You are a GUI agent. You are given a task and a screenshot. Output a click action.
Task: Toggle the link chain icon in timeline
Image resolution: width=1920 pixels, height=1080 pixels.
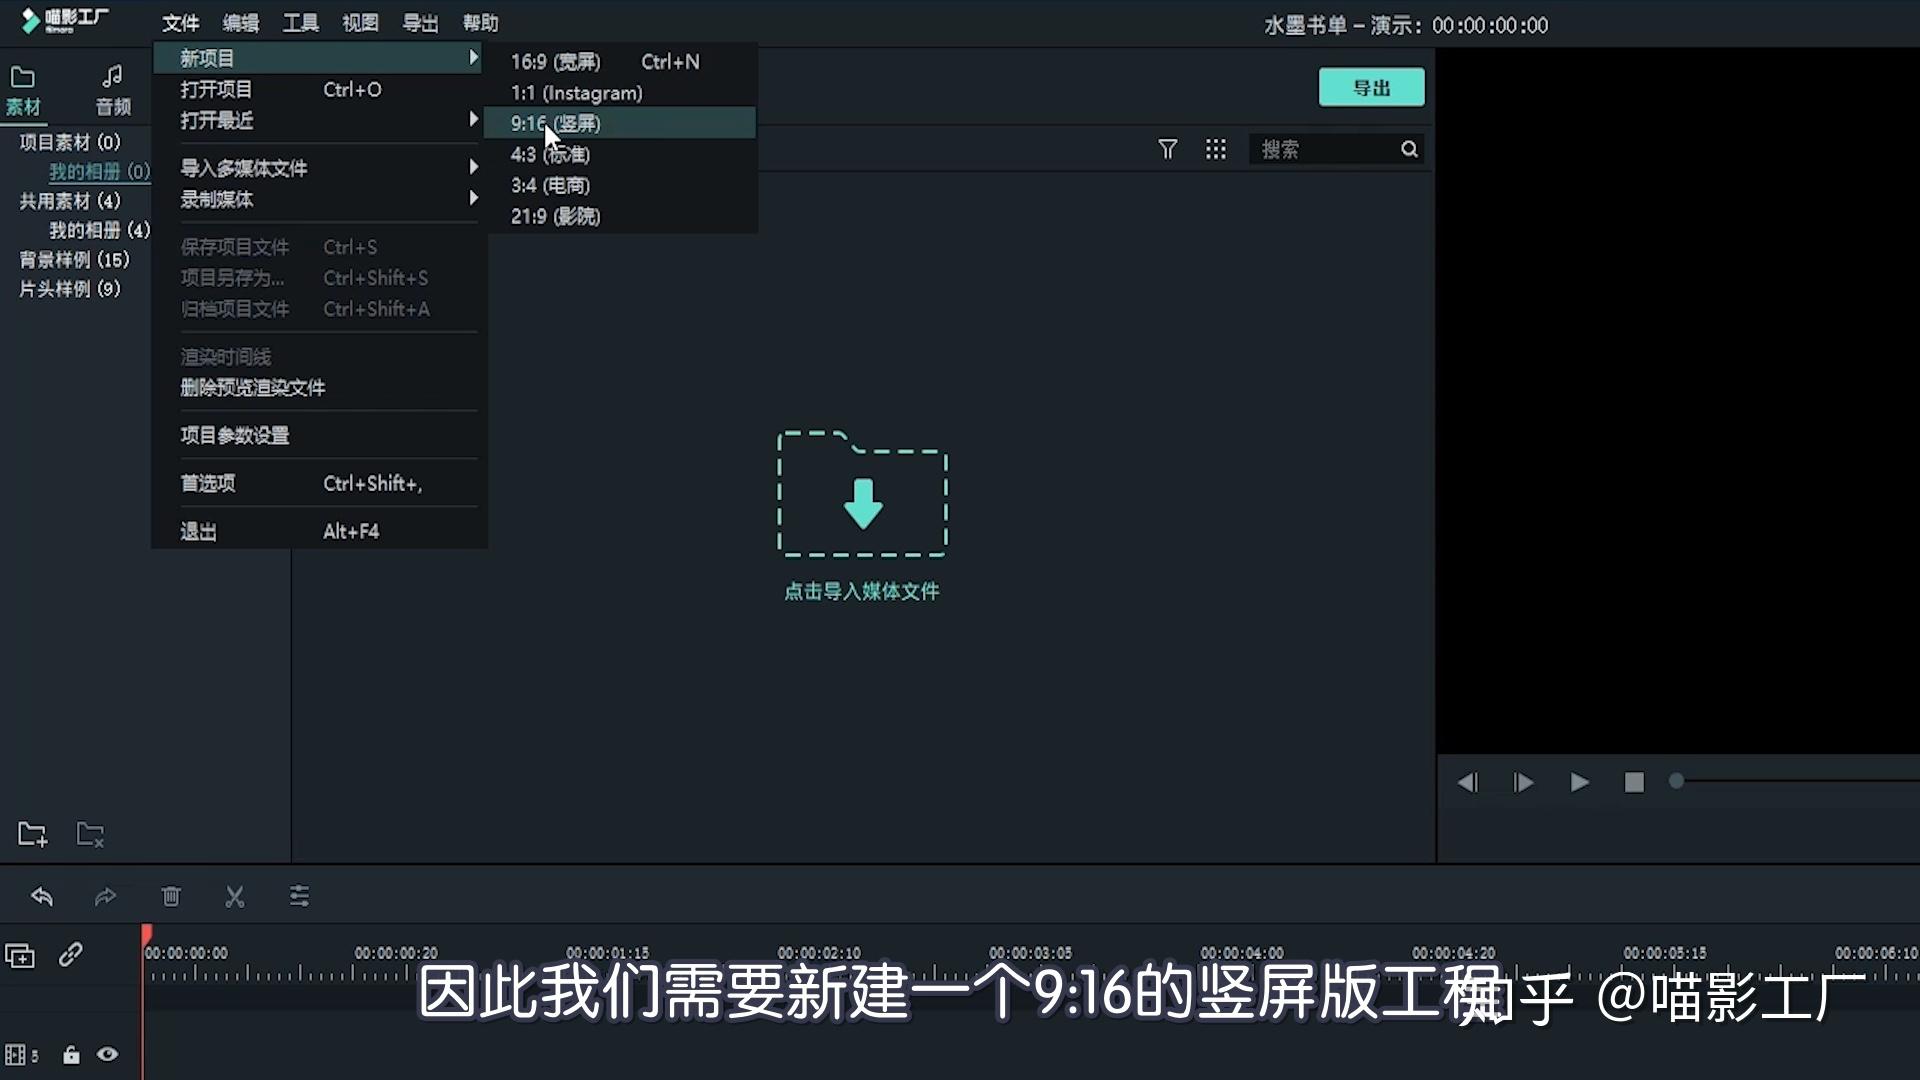tap(70, 955)
